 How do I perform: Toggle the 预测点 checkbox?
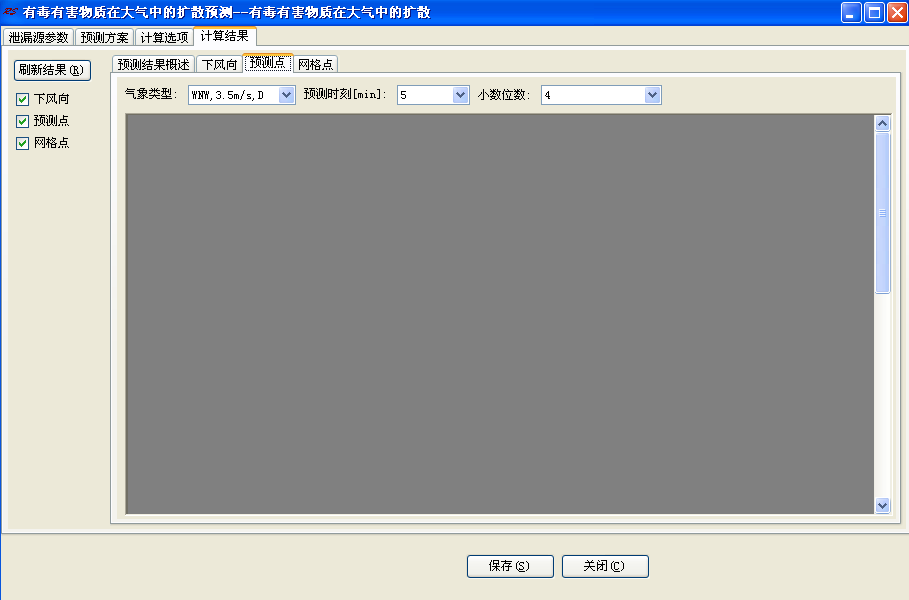[23, 121]
